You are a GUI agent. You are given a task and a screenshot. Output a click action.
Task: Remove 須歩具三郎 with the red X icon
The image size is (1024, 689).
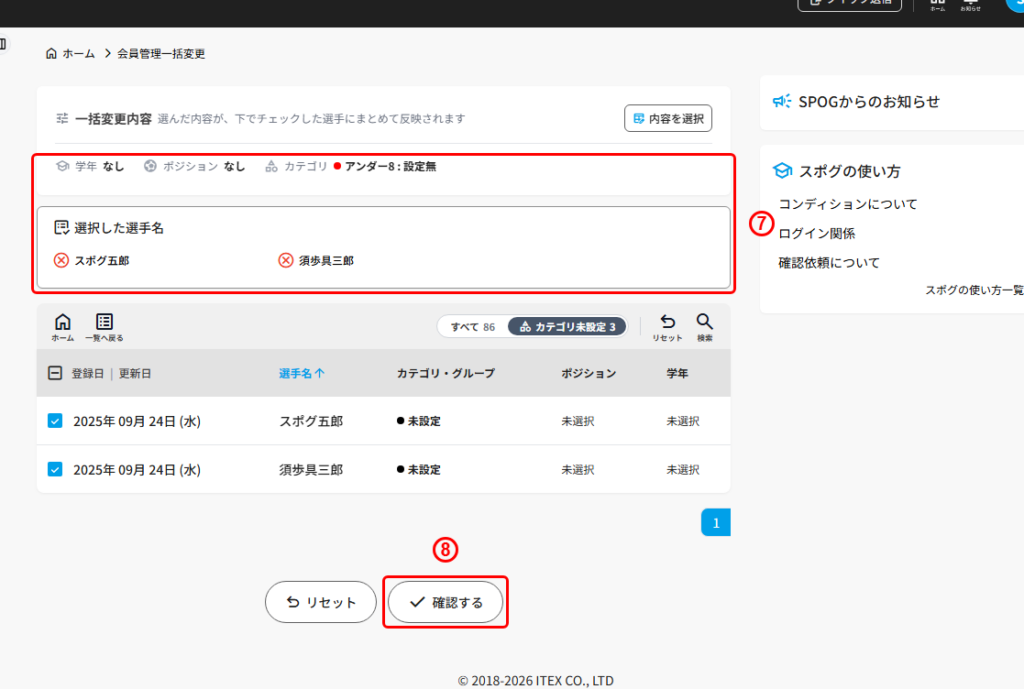(x=286, y=261)
